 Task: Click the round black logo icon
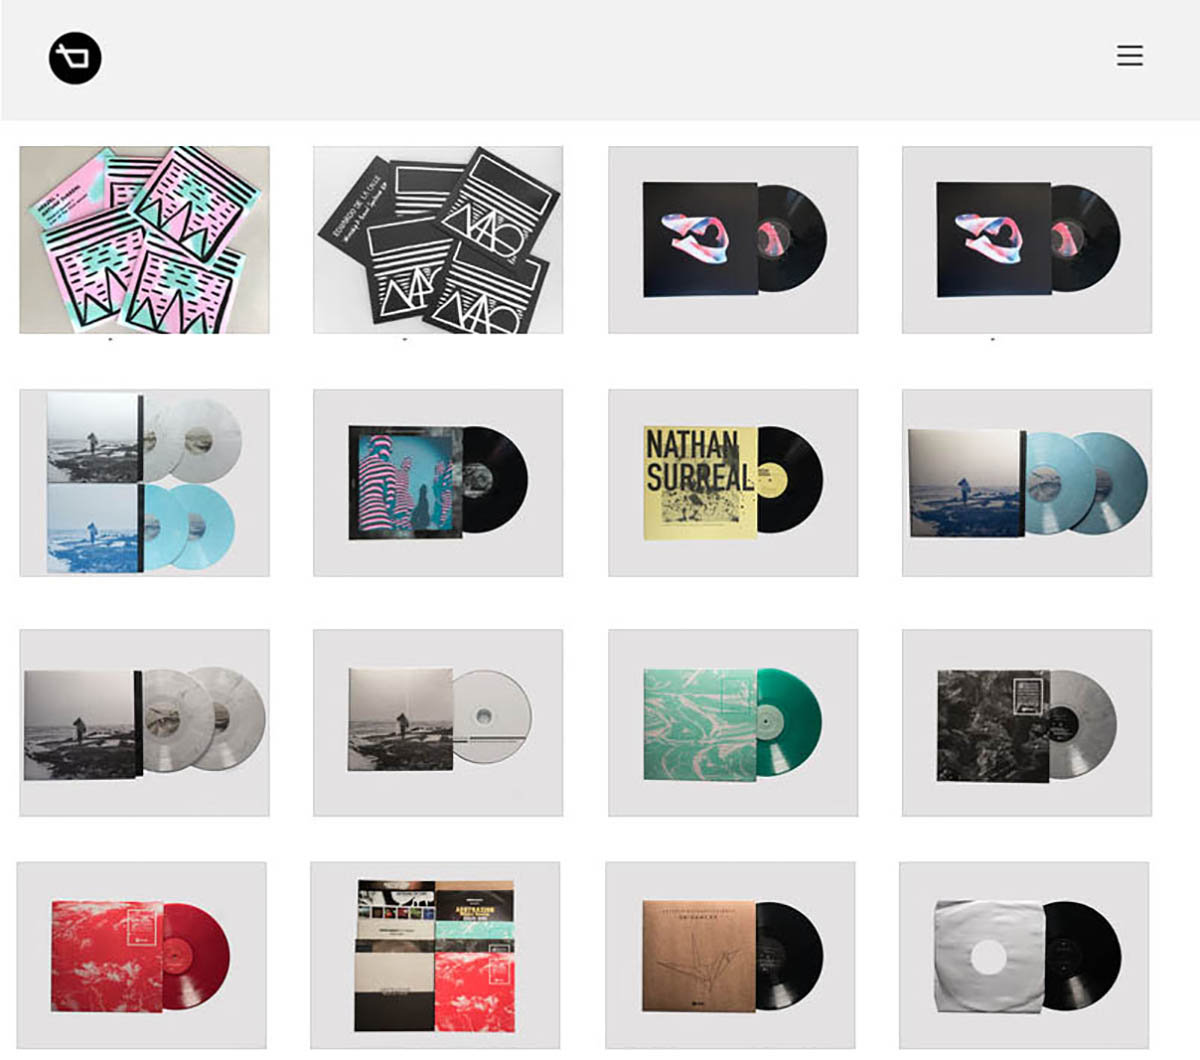point(75,58)
